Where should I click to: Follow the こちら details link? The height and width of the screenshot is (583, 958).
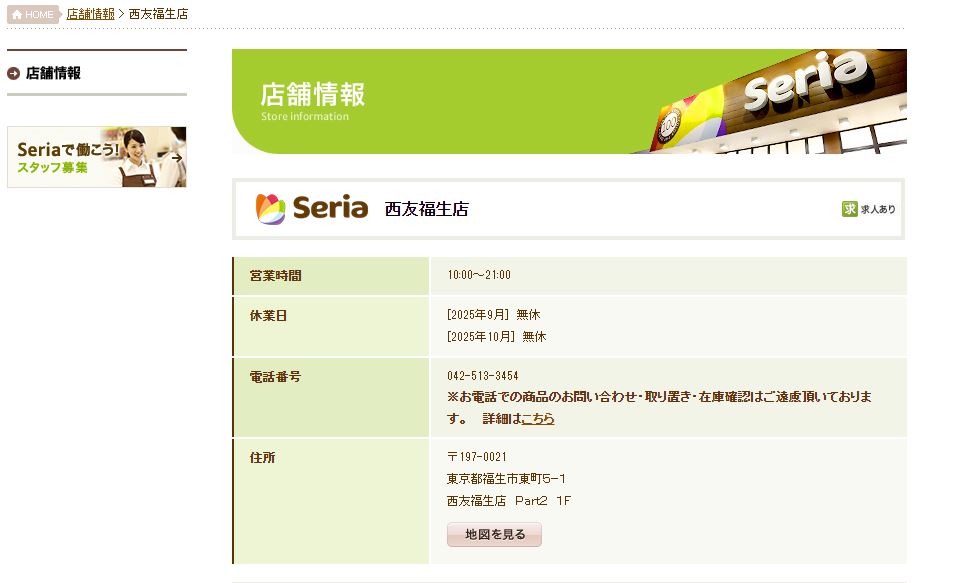(538, 419)
